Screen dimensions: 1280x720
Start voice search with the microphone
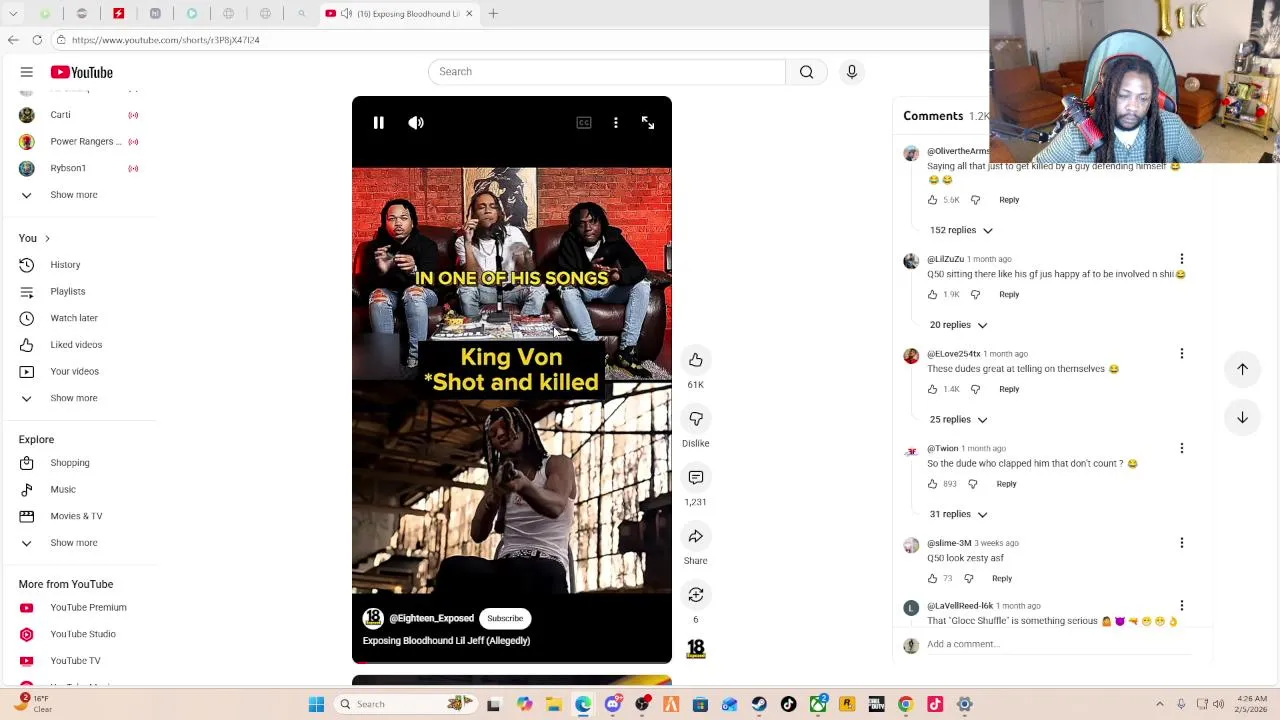tap(852, 72)
